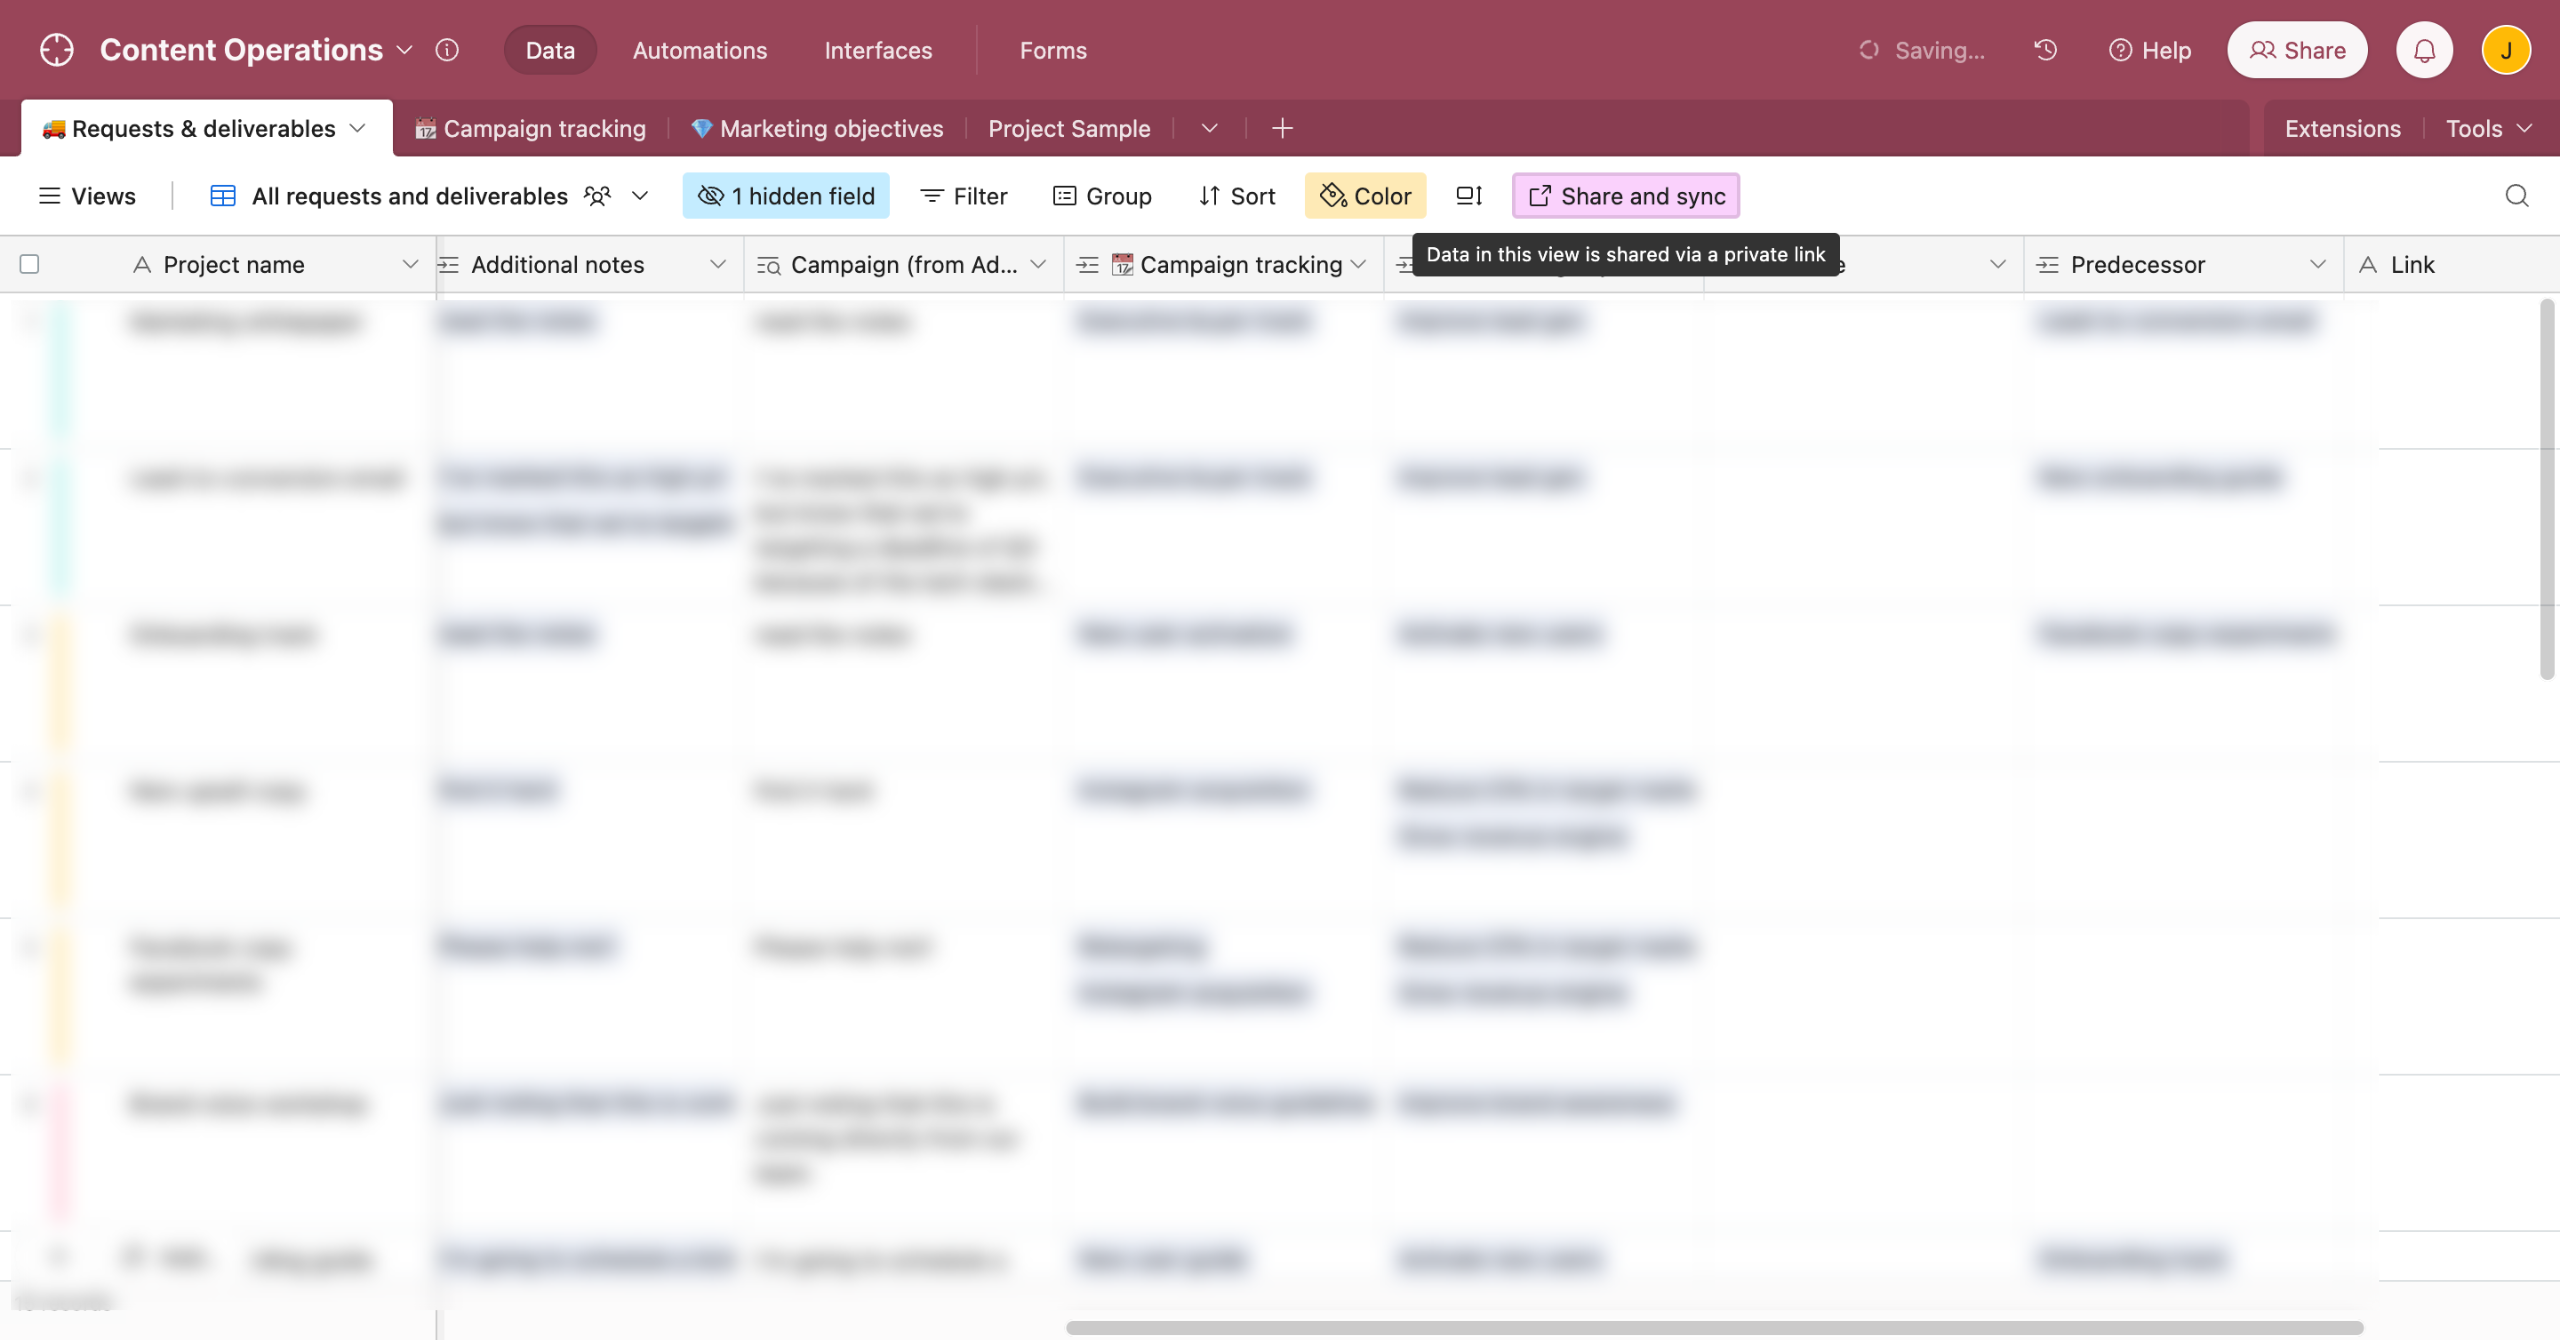Image resolution: width=2560 pixels, height=1340 pixels.
Task: Click the search magnifier icon
Action: pyautogui.click(x=2517, y=196)
